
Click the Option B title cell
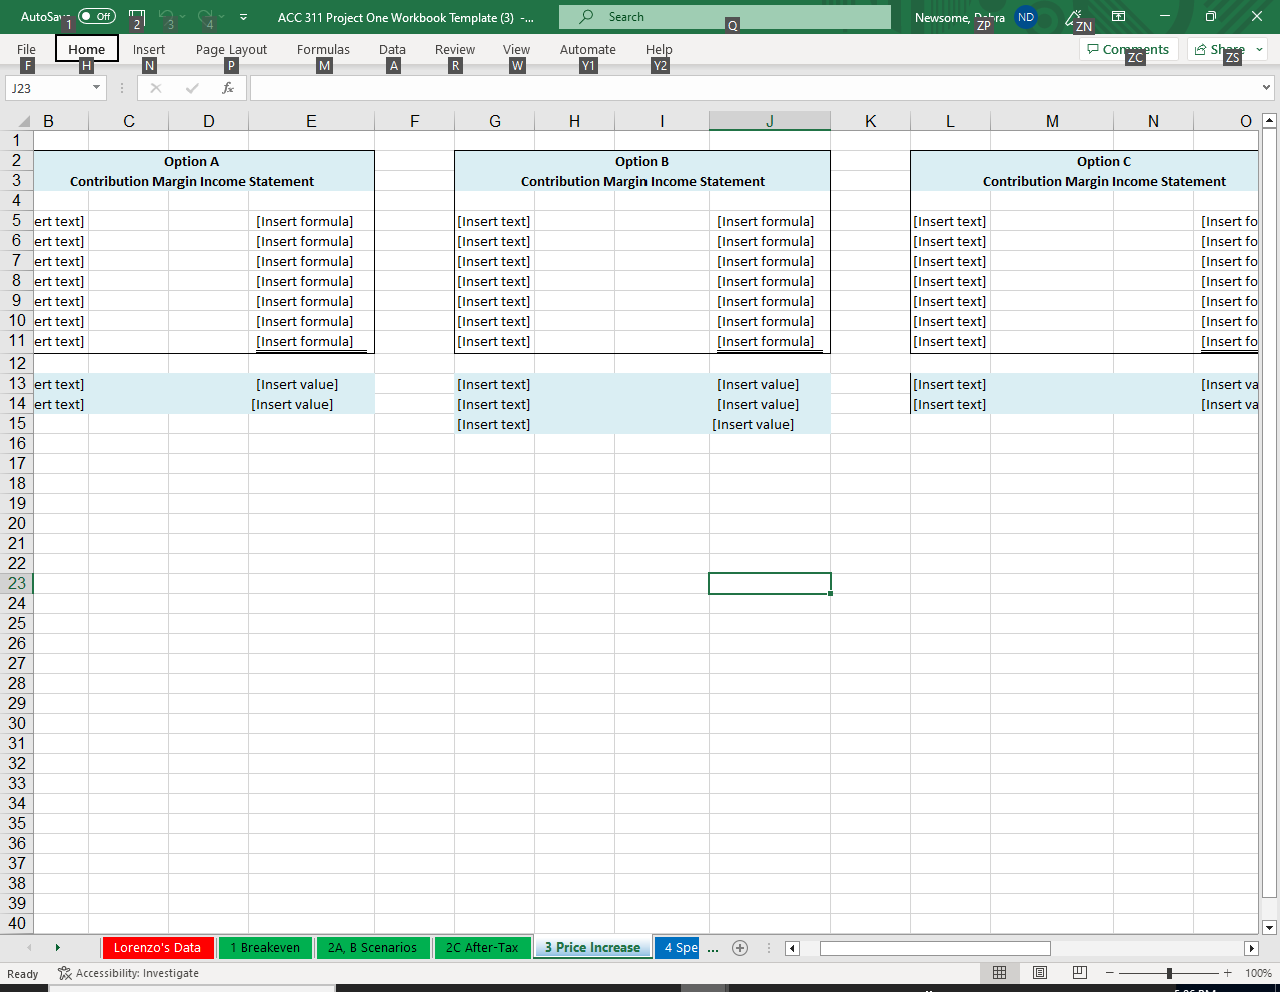642,161
